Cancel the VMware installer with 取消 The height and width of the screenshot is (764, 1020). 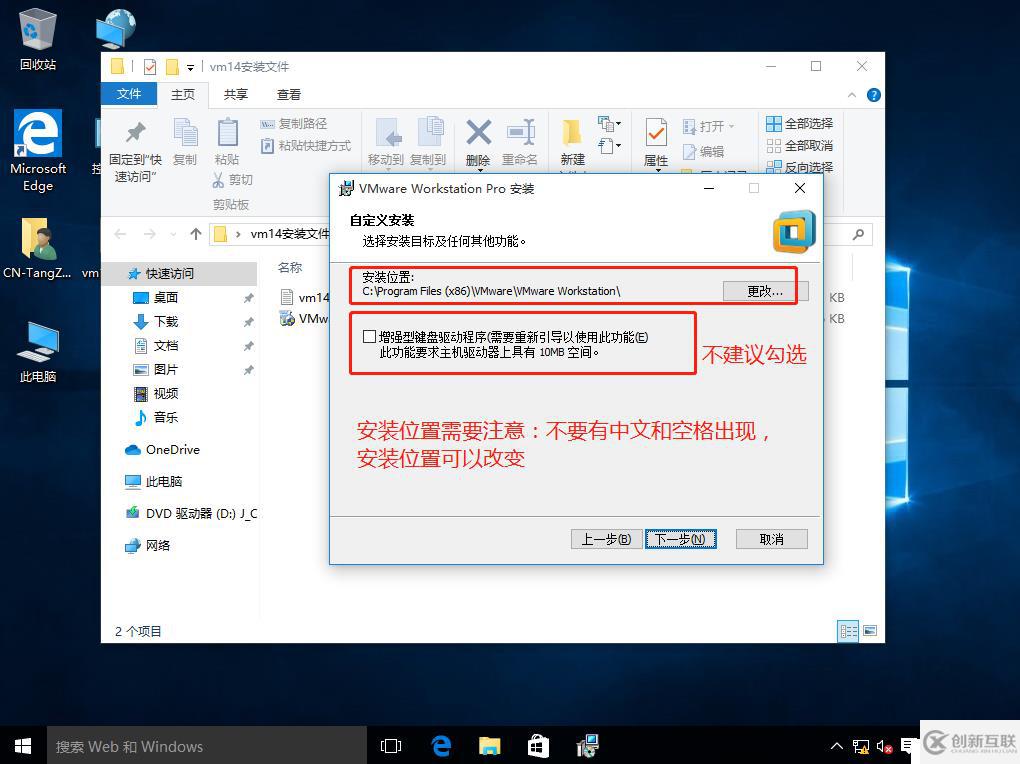click(x=771, y=539)
